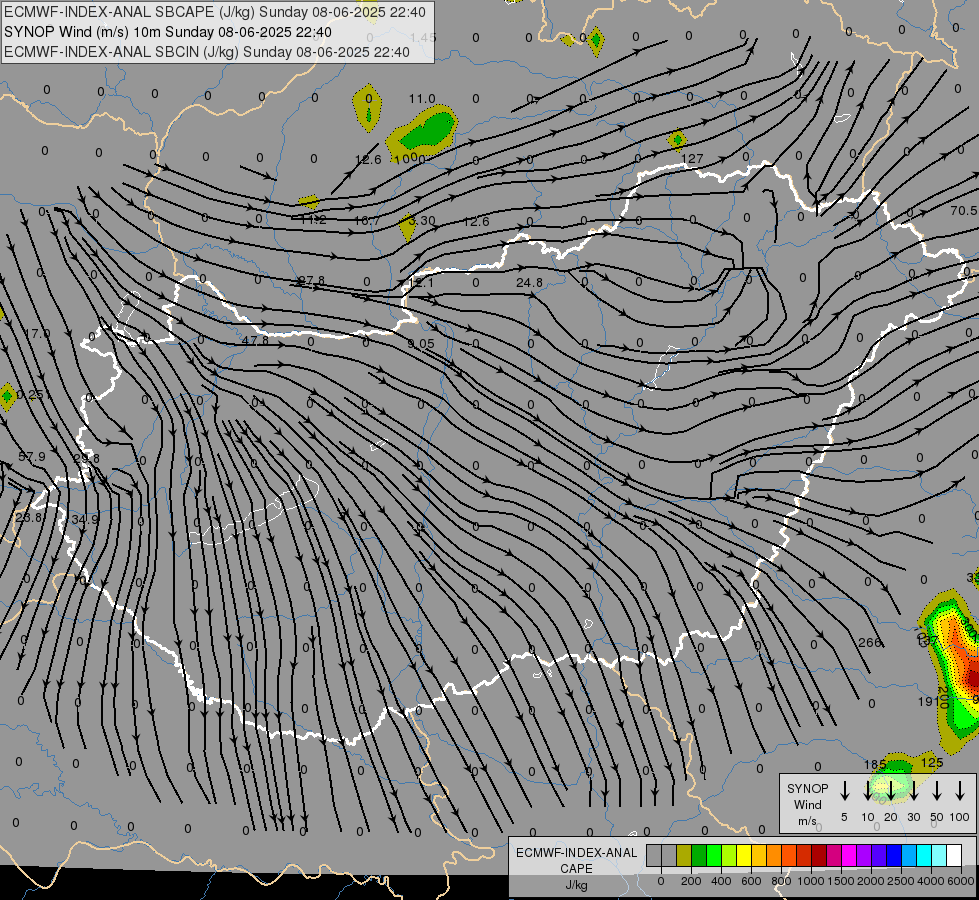
Task: Click the 16.7 value label
Action: 367,220
